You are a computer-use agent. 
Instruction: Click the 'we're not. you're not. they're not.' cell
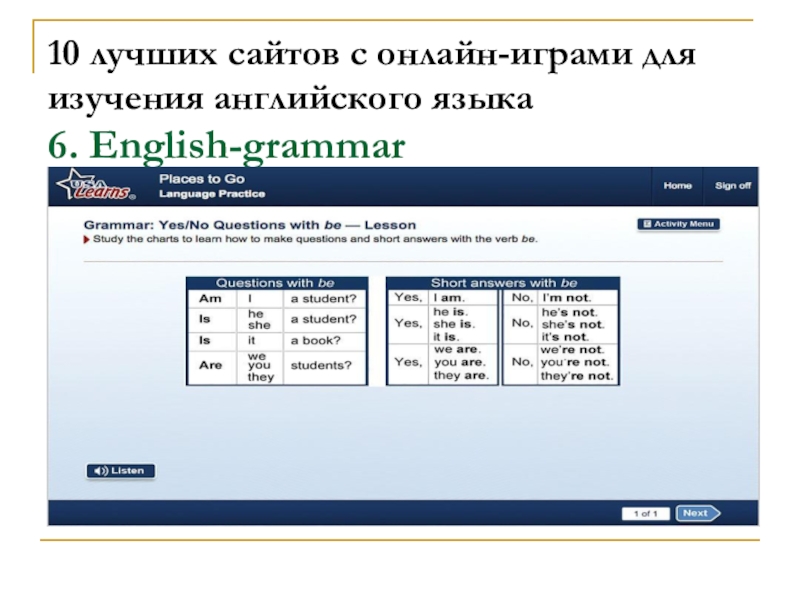pyautogui.click(x=577, y=363)
